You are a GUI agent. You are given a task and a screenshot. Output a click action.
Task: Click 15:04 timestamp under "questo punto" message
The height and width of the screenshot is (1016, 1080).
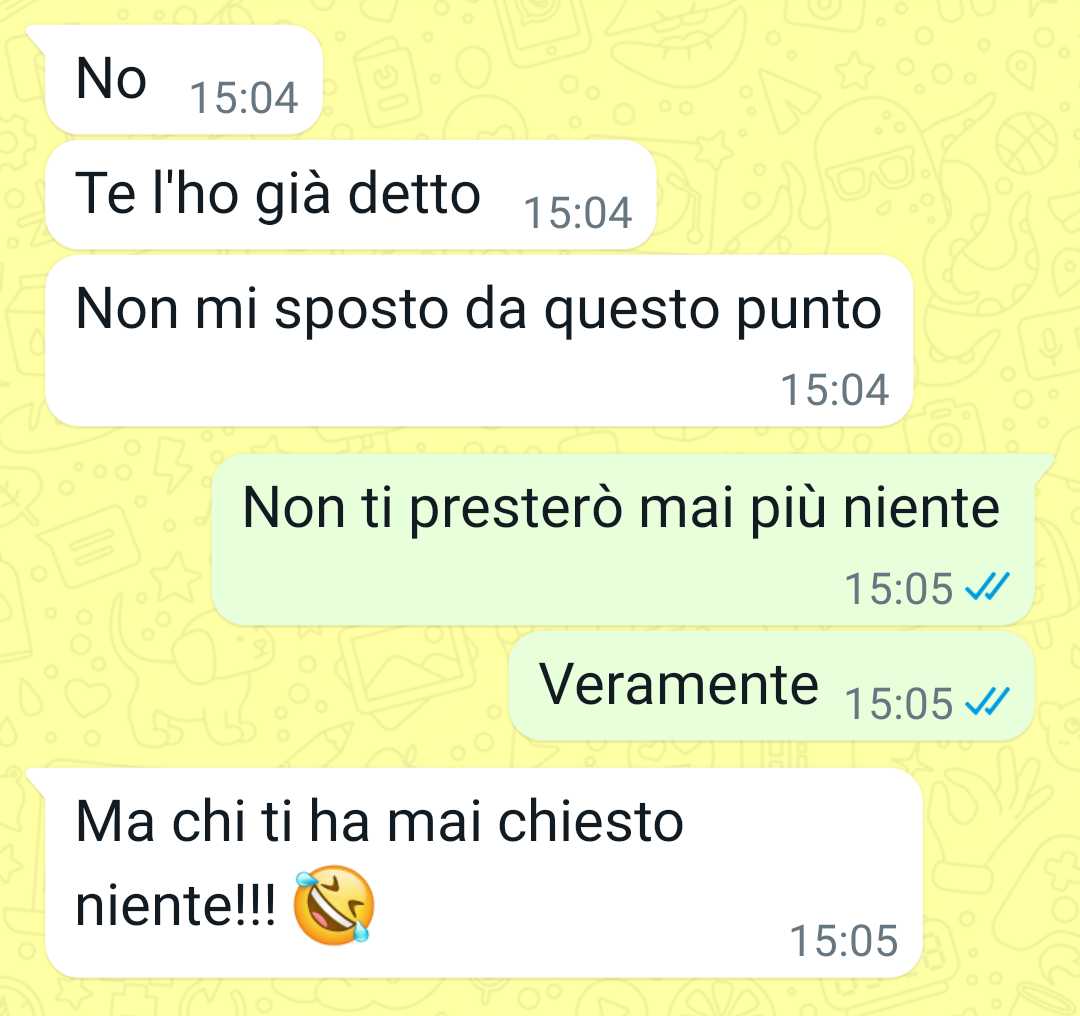[x=834, y=390]
